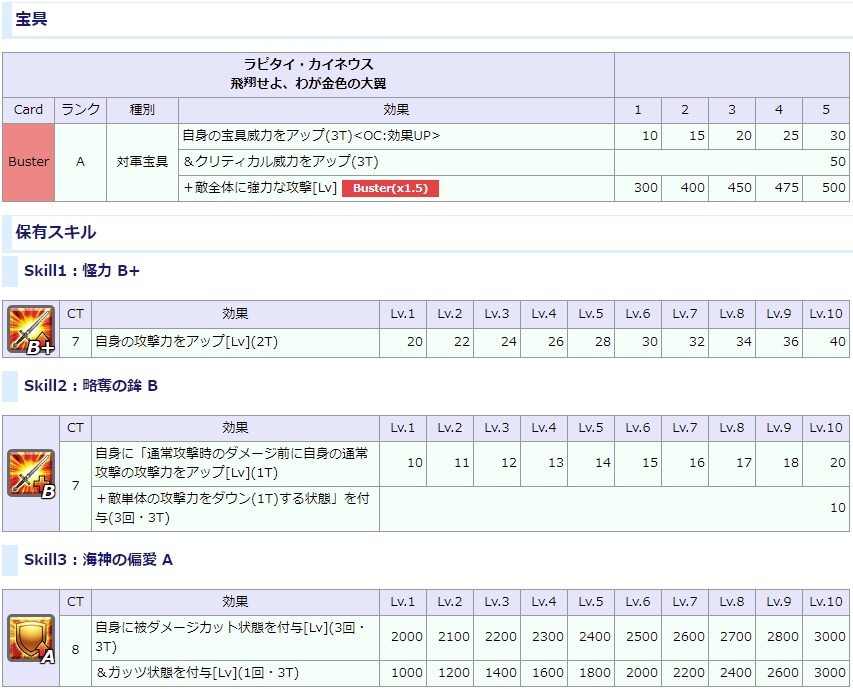Click the Skill2 通常攻撃時のダメージ前 effect text
Screen dimensions: 853x689
[232, 463]
